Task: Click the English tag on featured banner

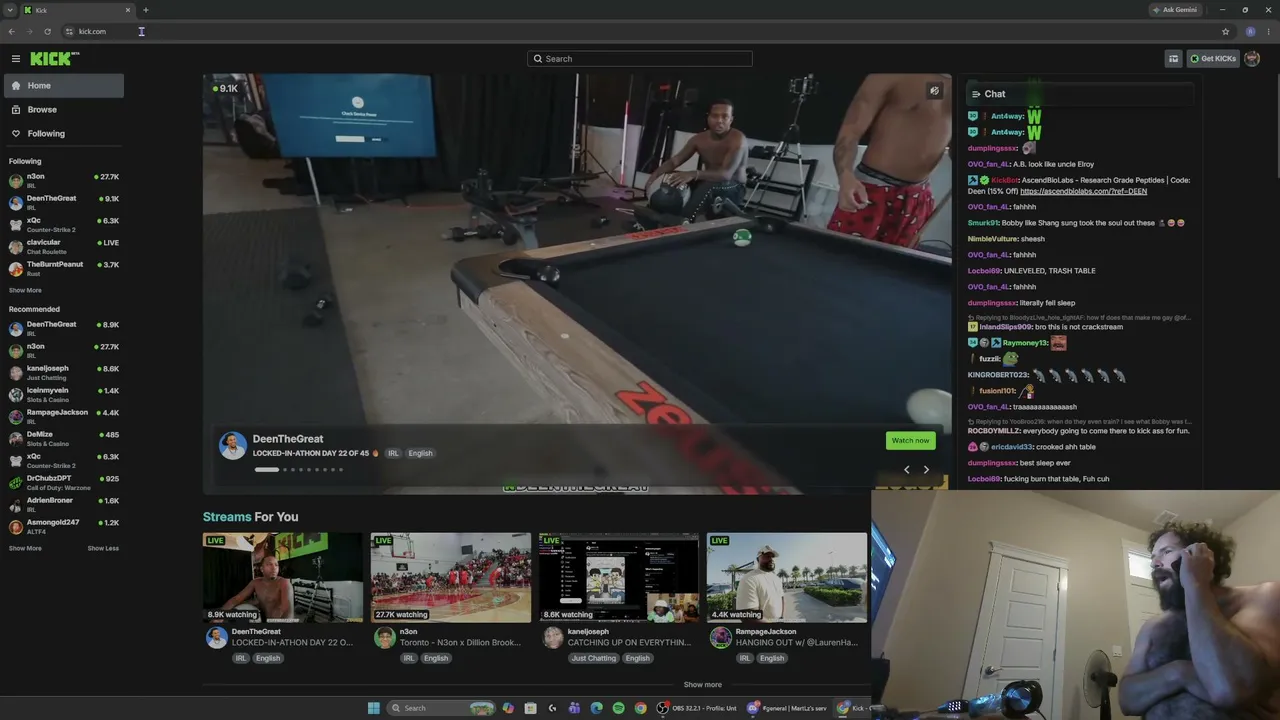Action: (x=420, y=453)
